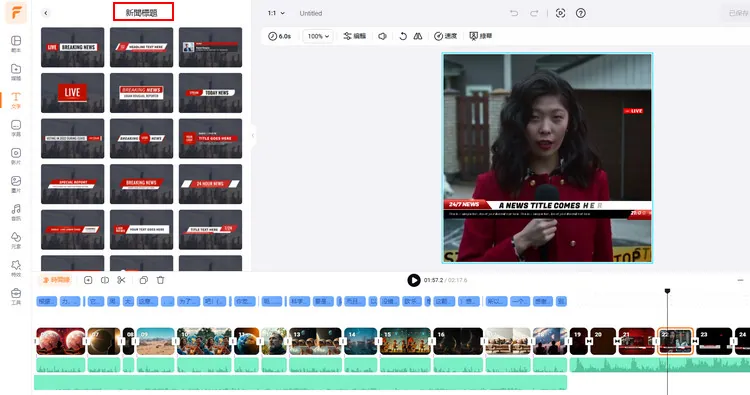Viewport: 750px width, 395px height.
Task: Choose 24 HOUR NEWS title template
Action: click(210, 184)
